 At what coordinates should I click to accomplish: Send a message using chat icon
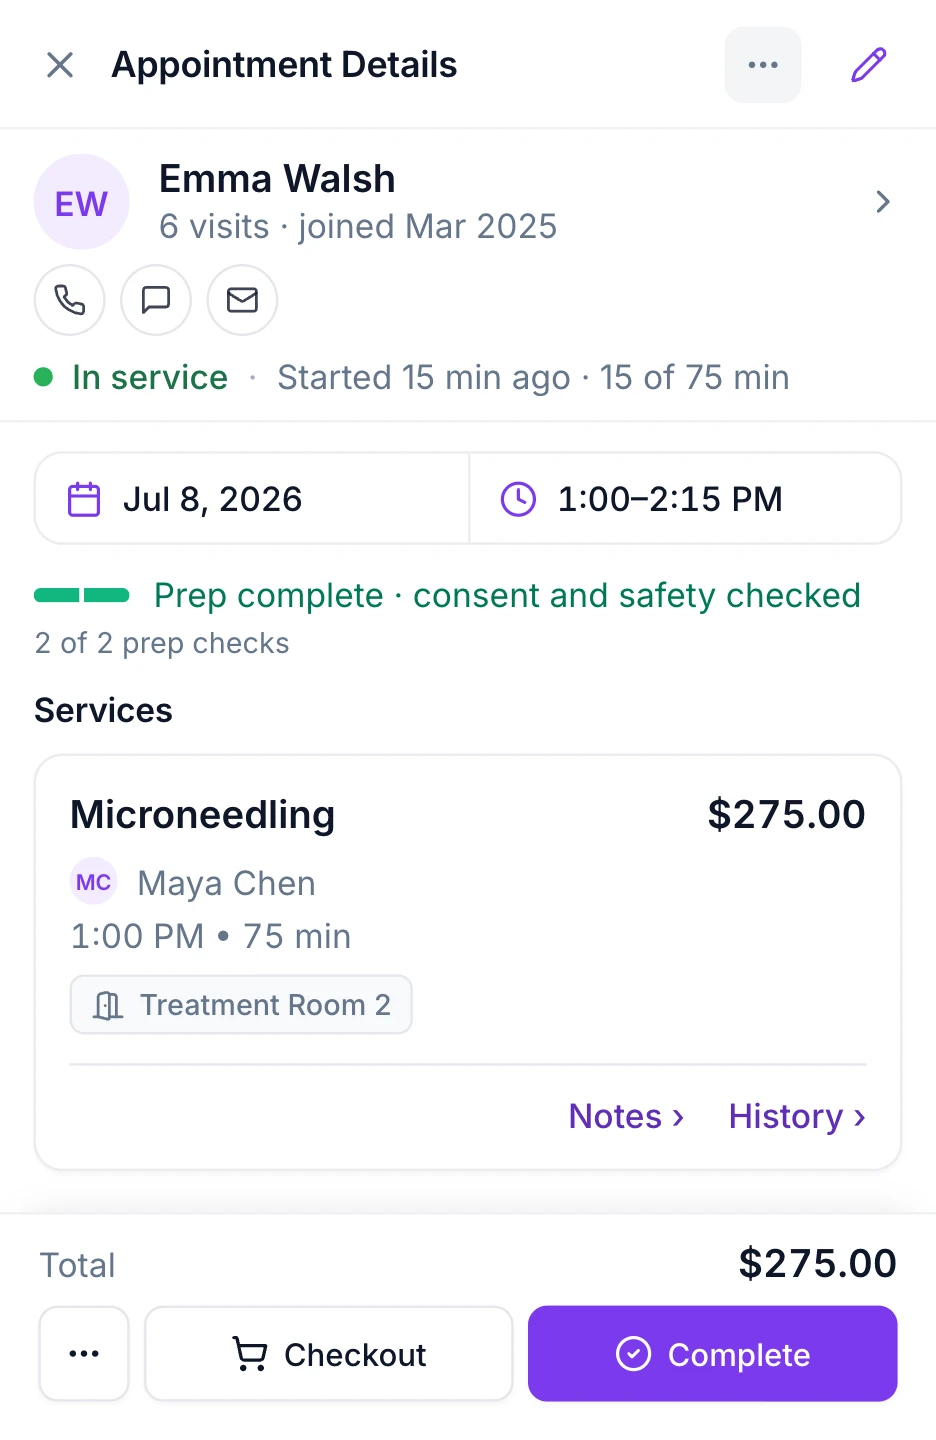[x=156, y=300]
